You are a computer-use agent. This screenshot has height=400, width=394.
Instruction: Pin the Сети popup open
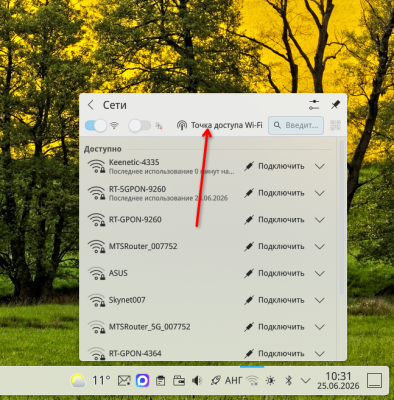tap(335, 105)
